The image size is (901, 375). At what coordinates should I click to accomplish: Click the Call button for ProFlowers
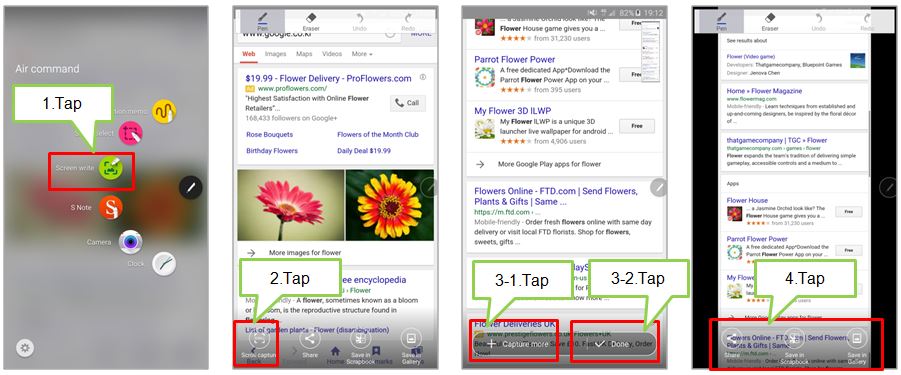pyautogui.click(x=408, y=103)
